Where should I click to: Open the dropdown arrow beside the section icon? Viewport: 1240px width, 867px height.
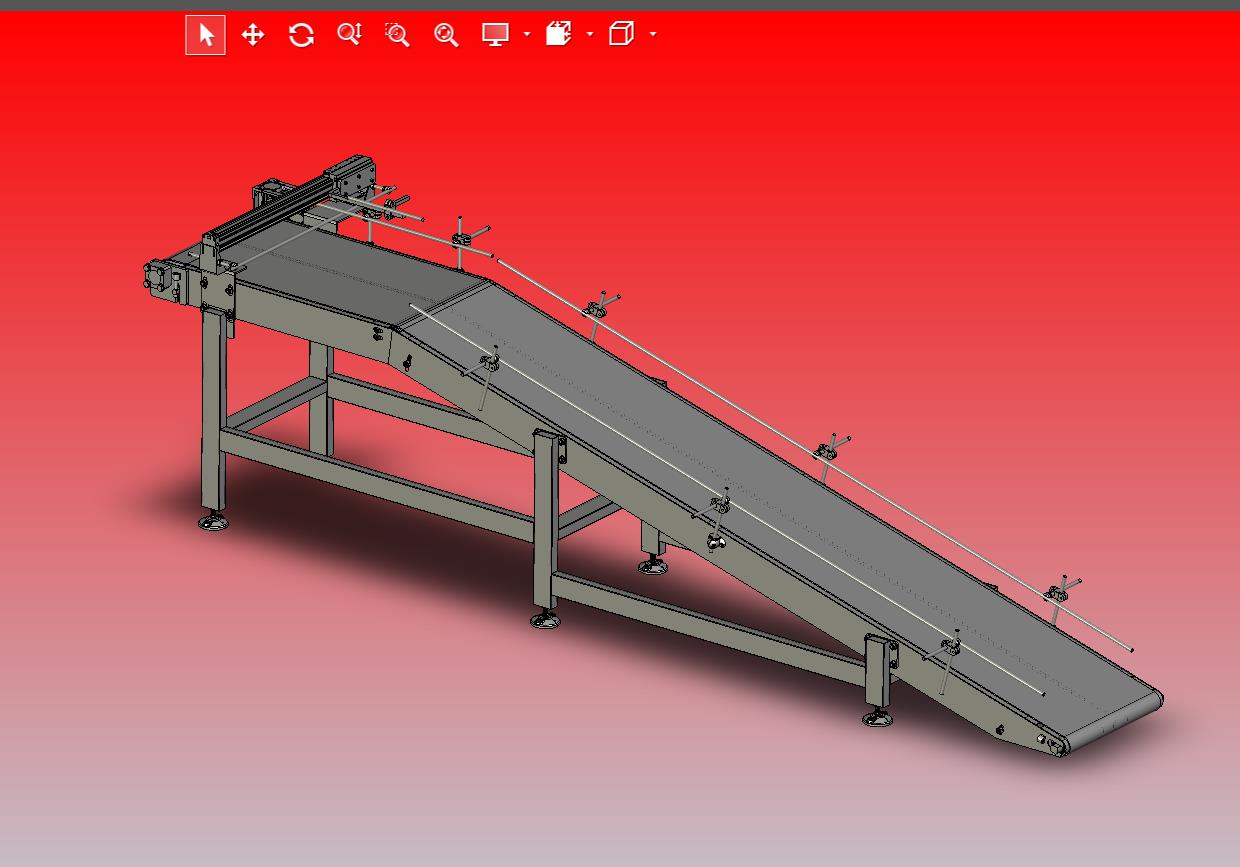(x=590, y=35)
